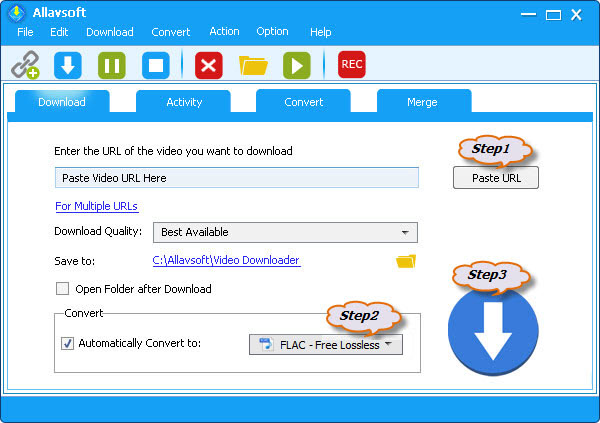Open the Option menu
The height and width of the screenshot is (423, 600).
[272, 31]
